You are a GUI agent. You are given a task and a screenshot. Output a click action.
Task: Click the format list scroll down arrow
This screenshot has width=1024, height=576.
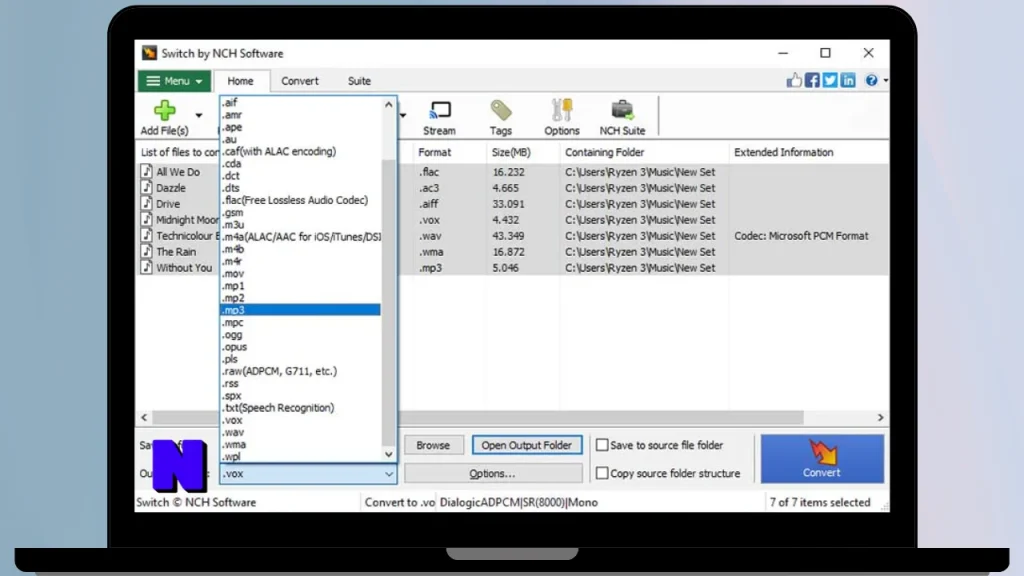pos(389,454)
